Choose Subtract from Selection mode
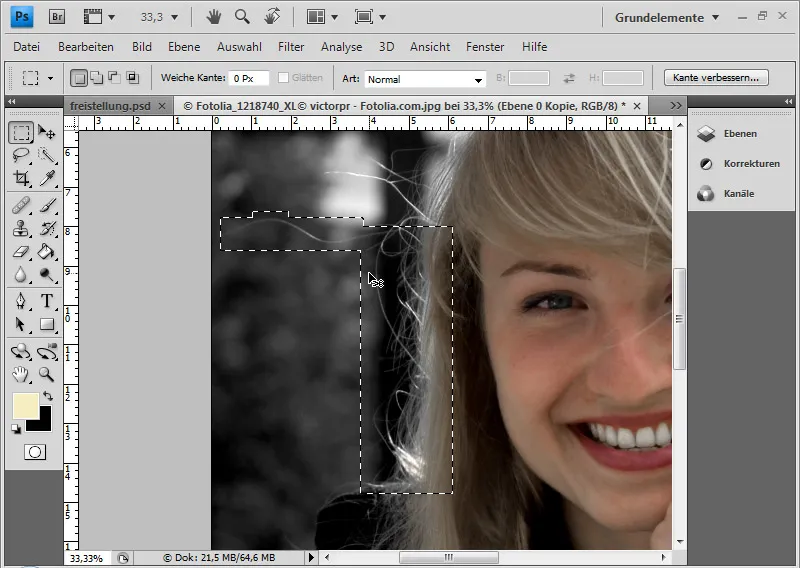The image size is (800, 568). pos(114,78)
